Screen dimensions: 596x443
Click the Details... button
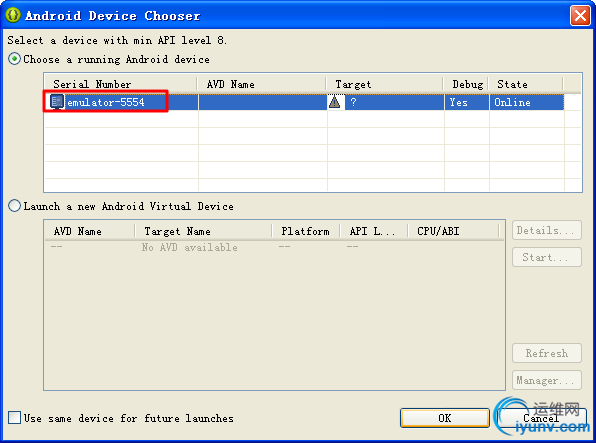click(x=547, y=230)
